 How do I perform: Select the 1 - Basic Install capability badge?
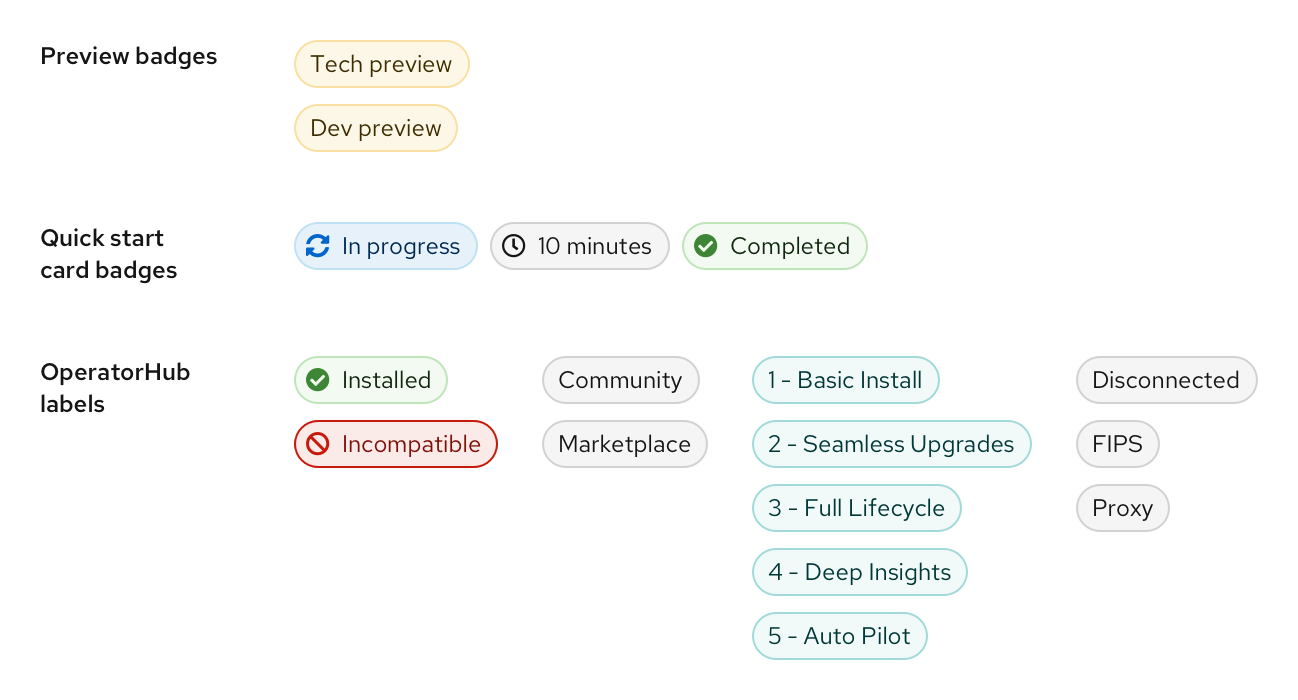[845, 380]
